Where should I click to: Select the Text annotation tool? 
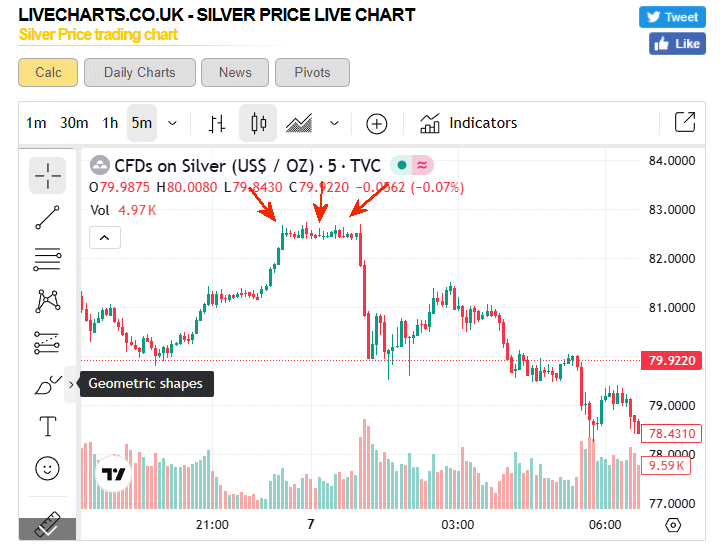point(48,426)
